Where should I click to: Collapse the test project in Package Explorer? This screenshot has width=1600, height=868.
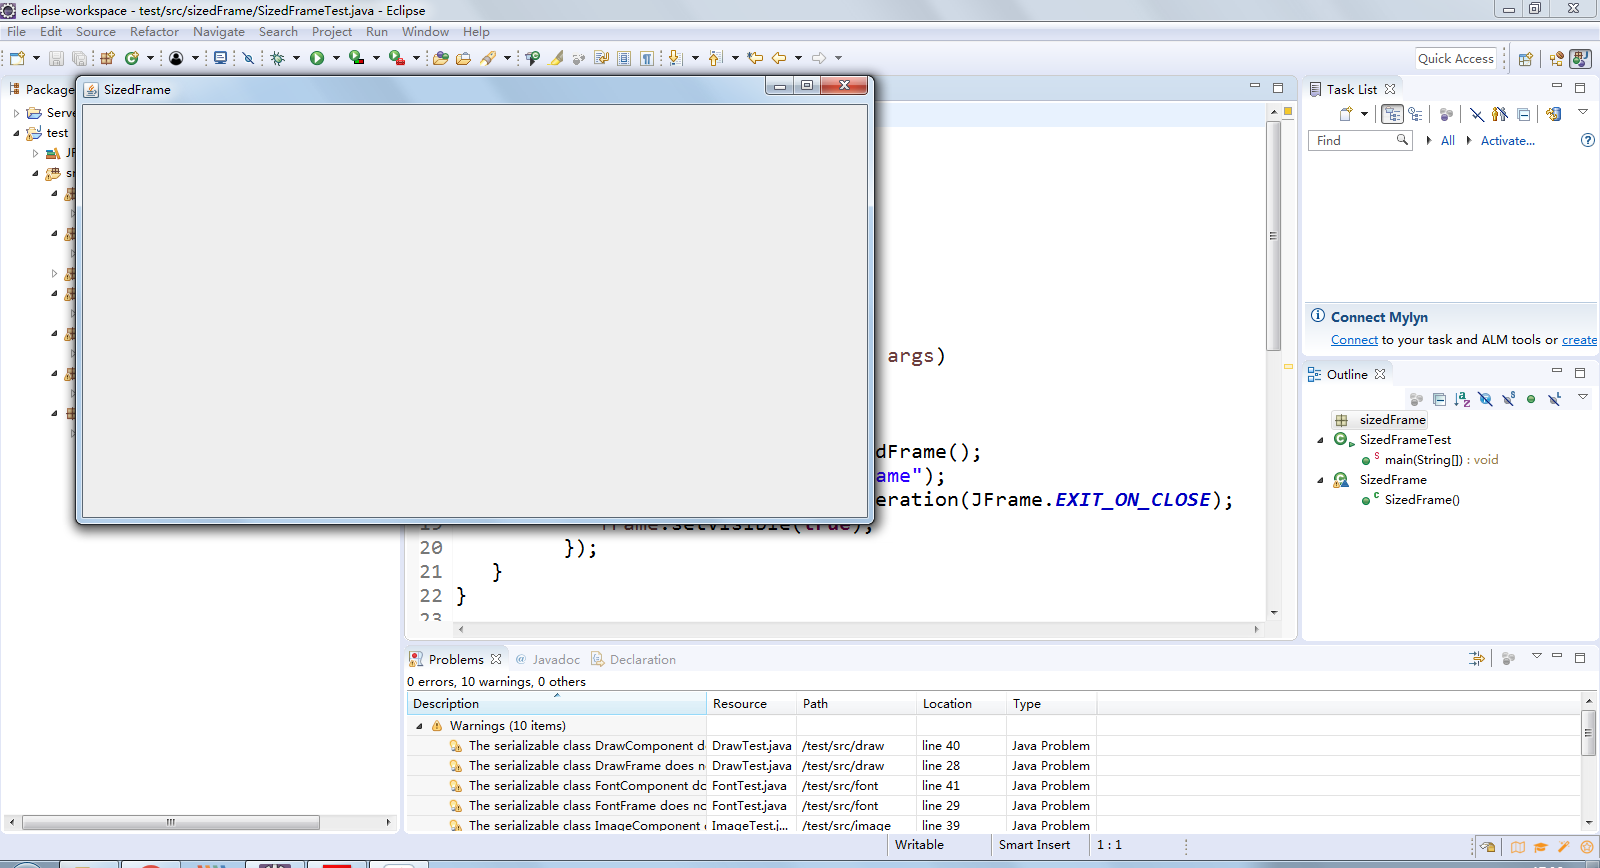16,133
